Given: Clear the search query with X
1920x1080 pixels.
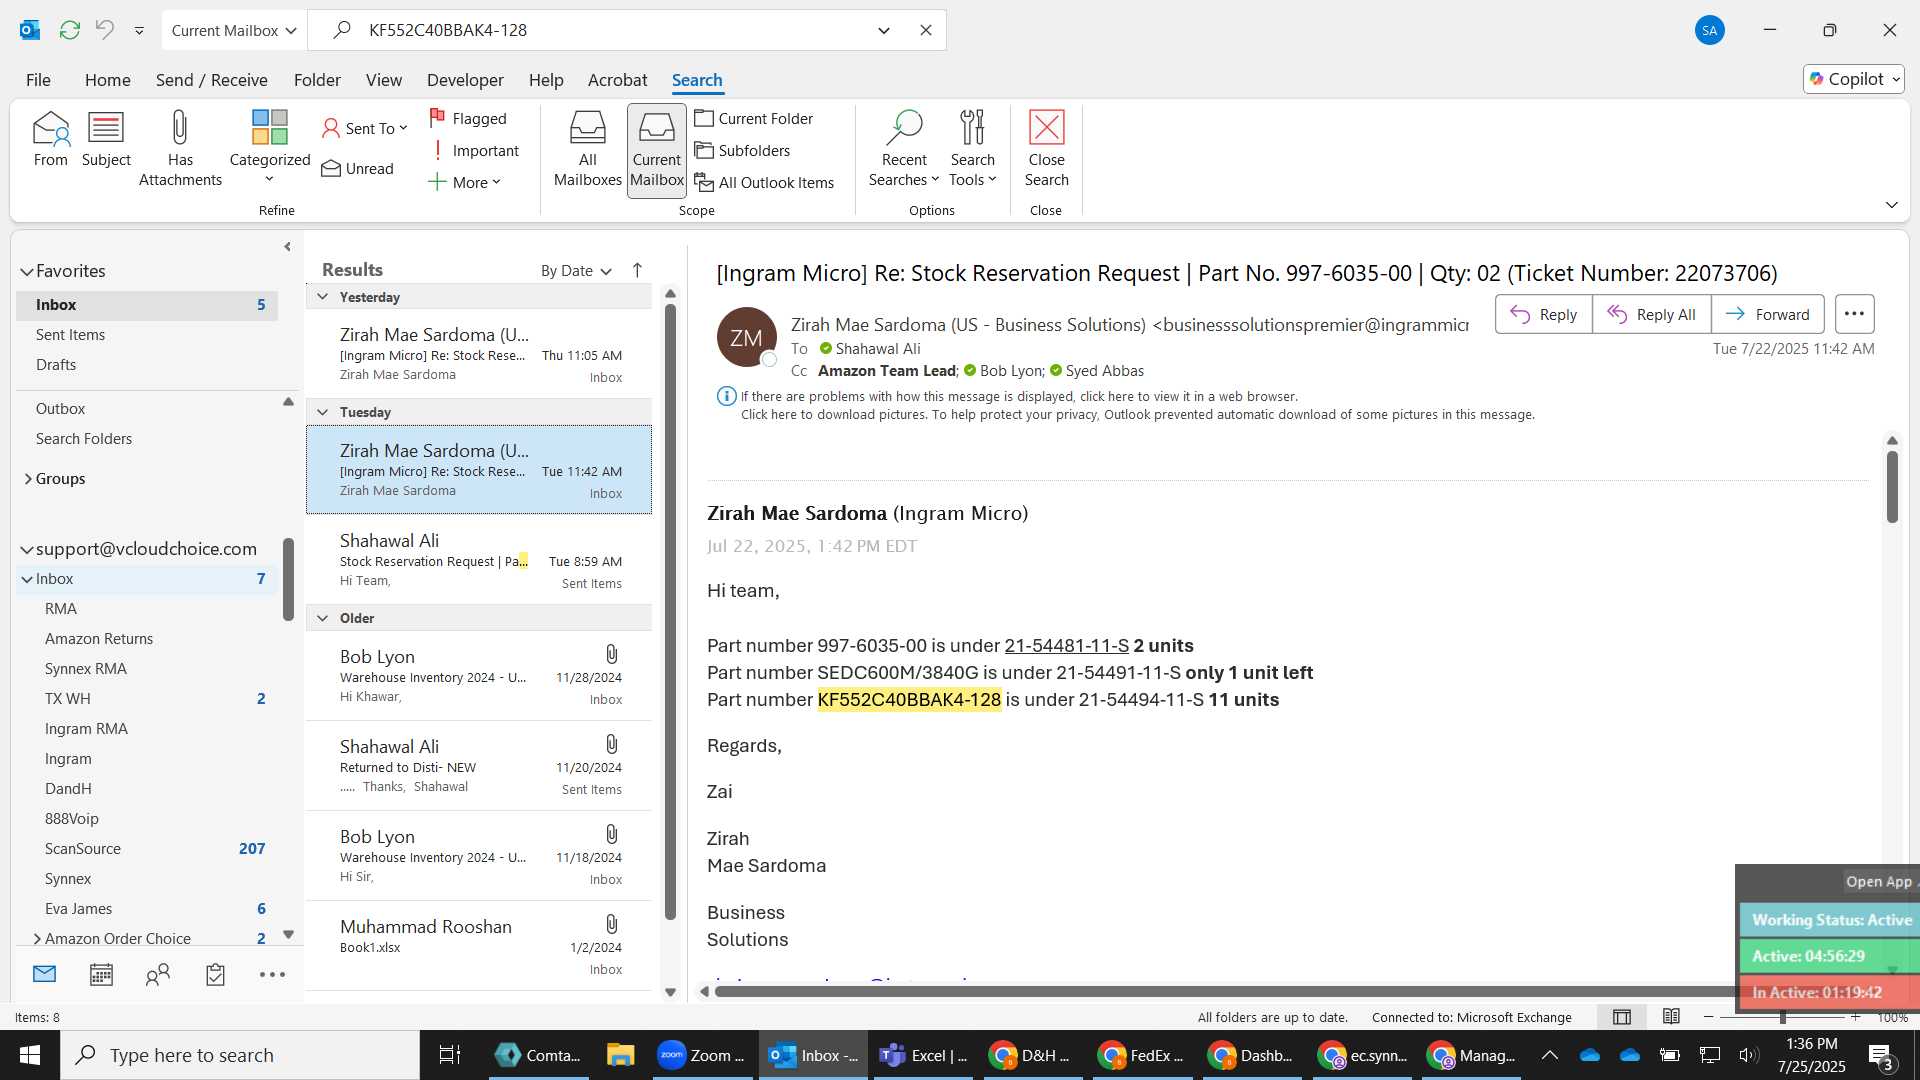Looking at the screenshot, I should tap(926, 30).
